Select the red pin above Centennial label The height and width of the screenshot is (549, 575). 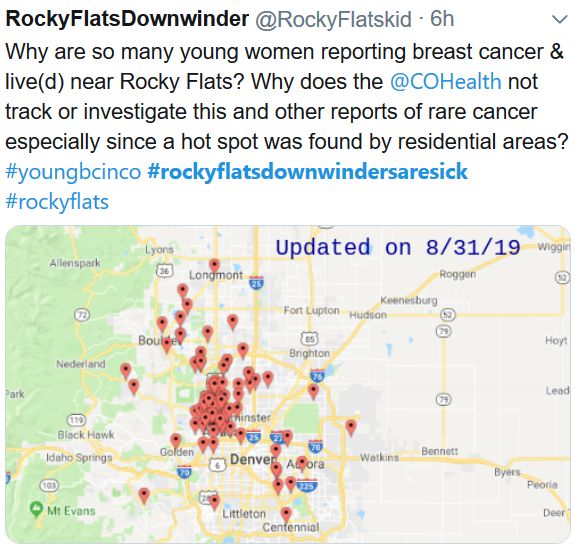[286, 514]
